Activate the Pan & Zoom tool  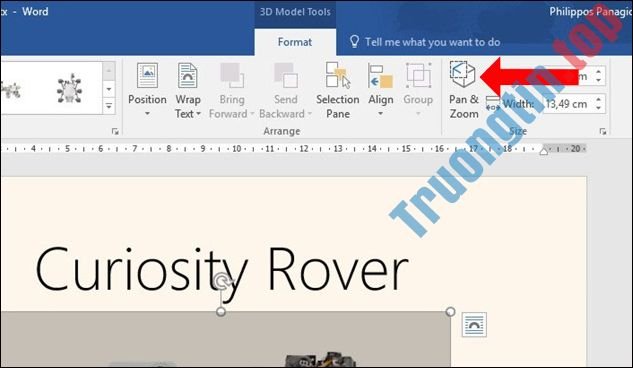[x=463, y=90]
